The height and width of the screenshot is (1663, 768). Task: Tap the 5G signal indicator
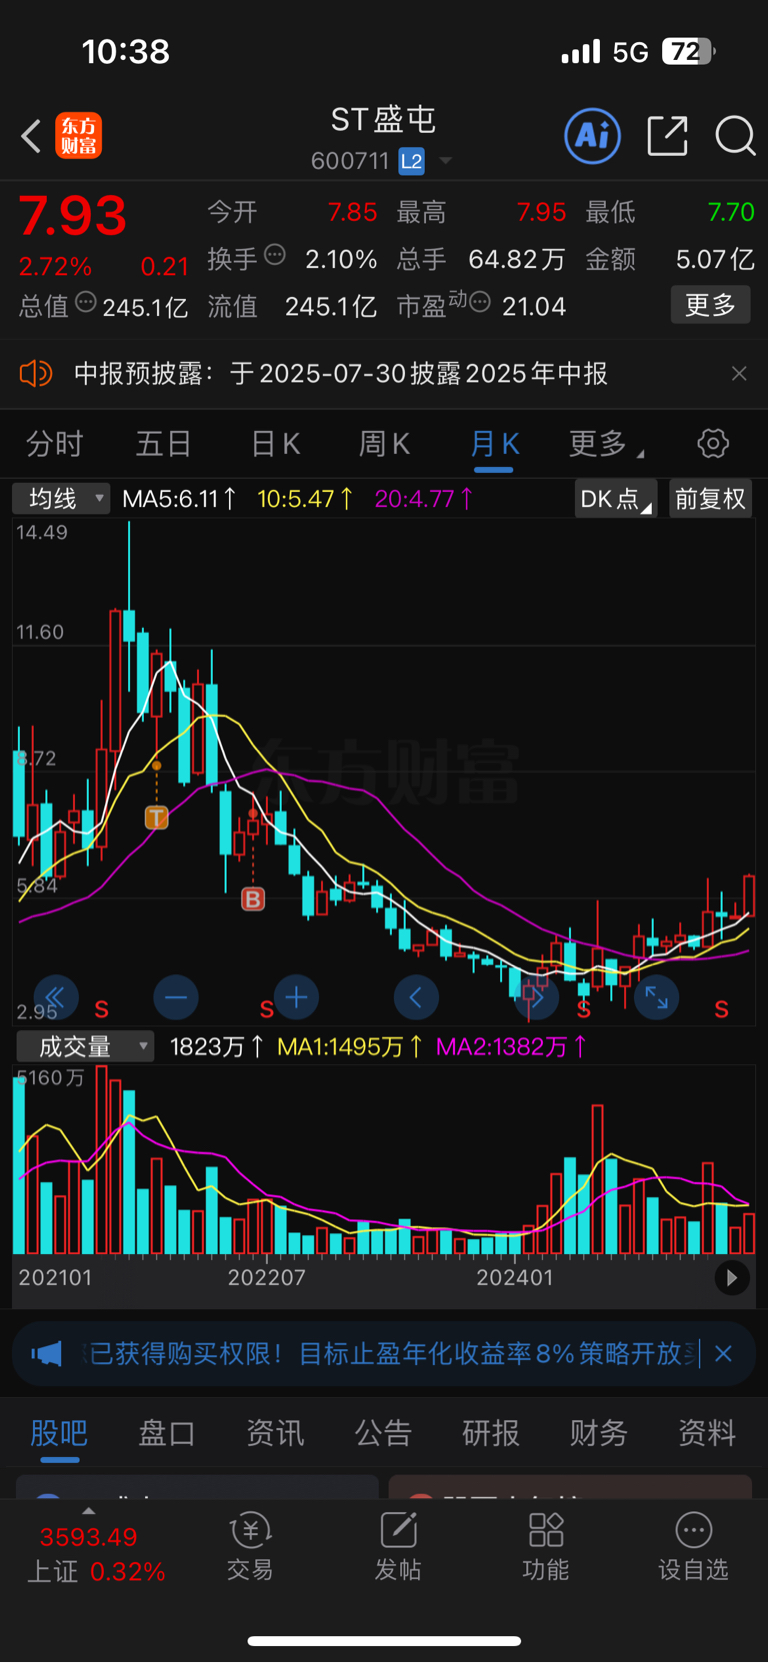pos(631,52)
